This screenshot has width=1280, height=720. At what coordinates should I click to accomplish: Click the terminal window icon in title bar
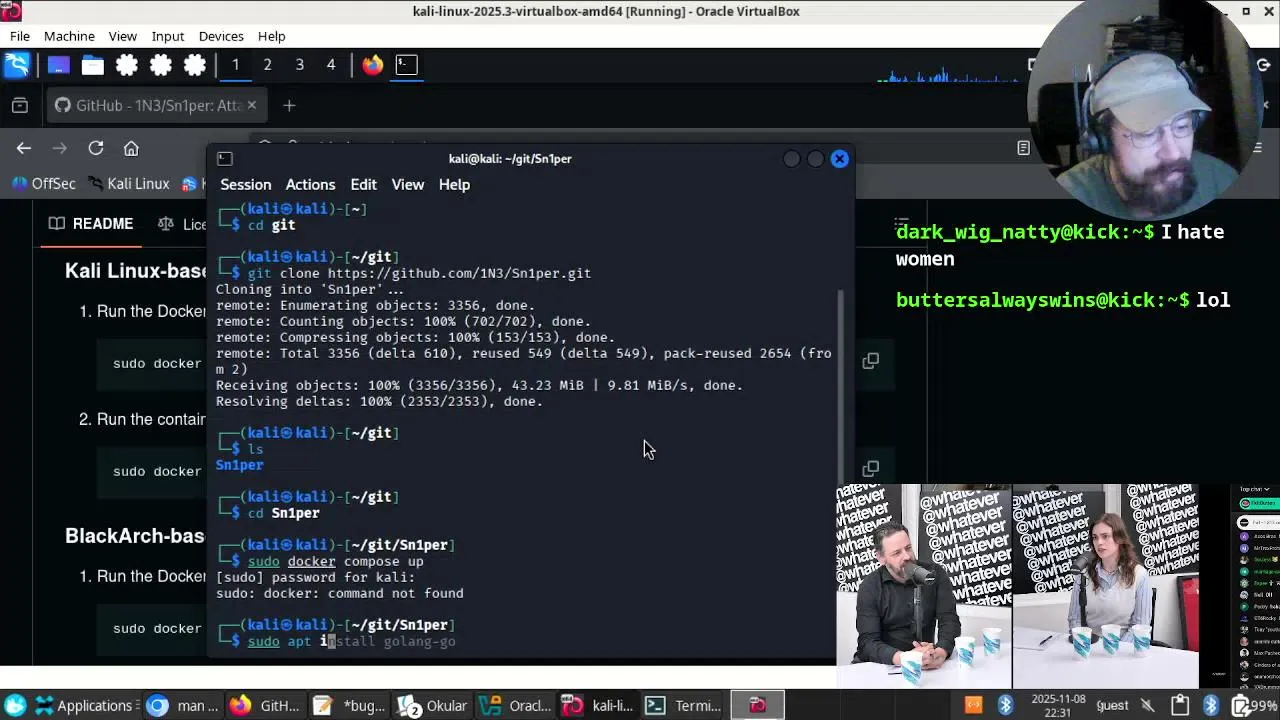224,159
